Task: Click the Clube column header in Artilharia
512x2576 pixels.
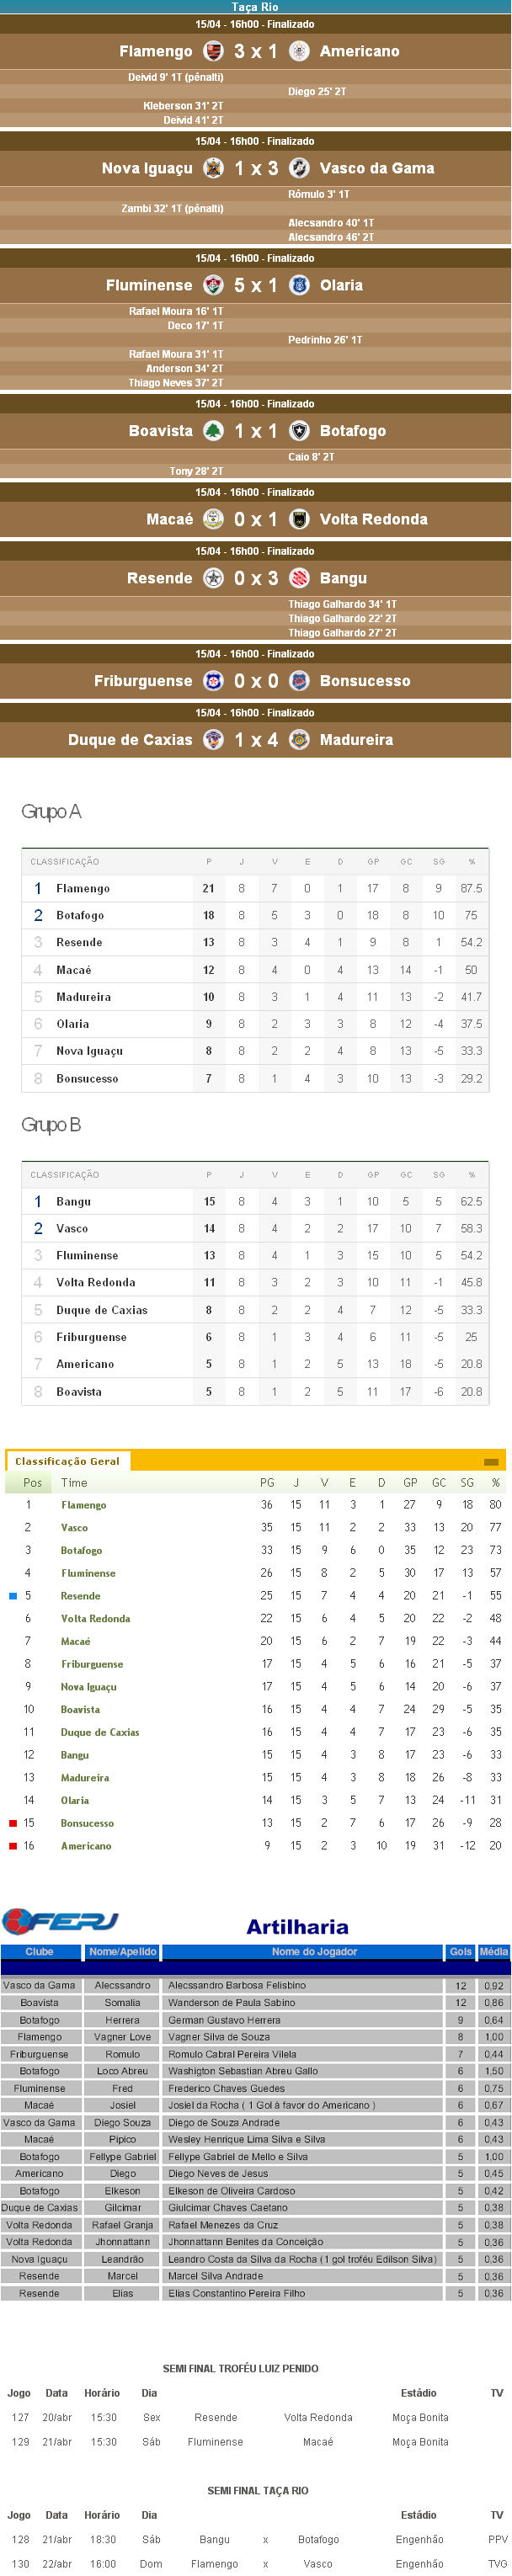Action: (39, 1952)
